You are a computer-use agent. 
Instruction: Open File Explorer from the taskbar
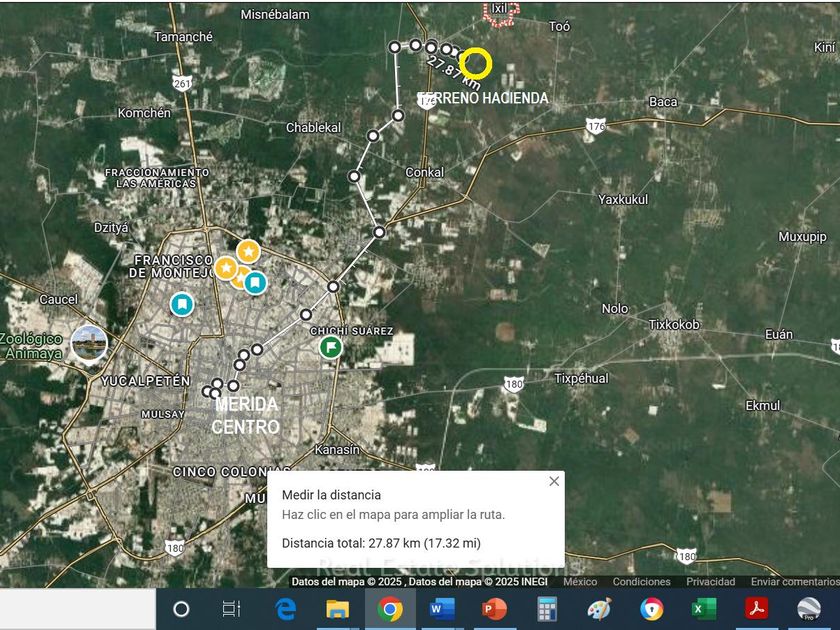pos(338,609)
